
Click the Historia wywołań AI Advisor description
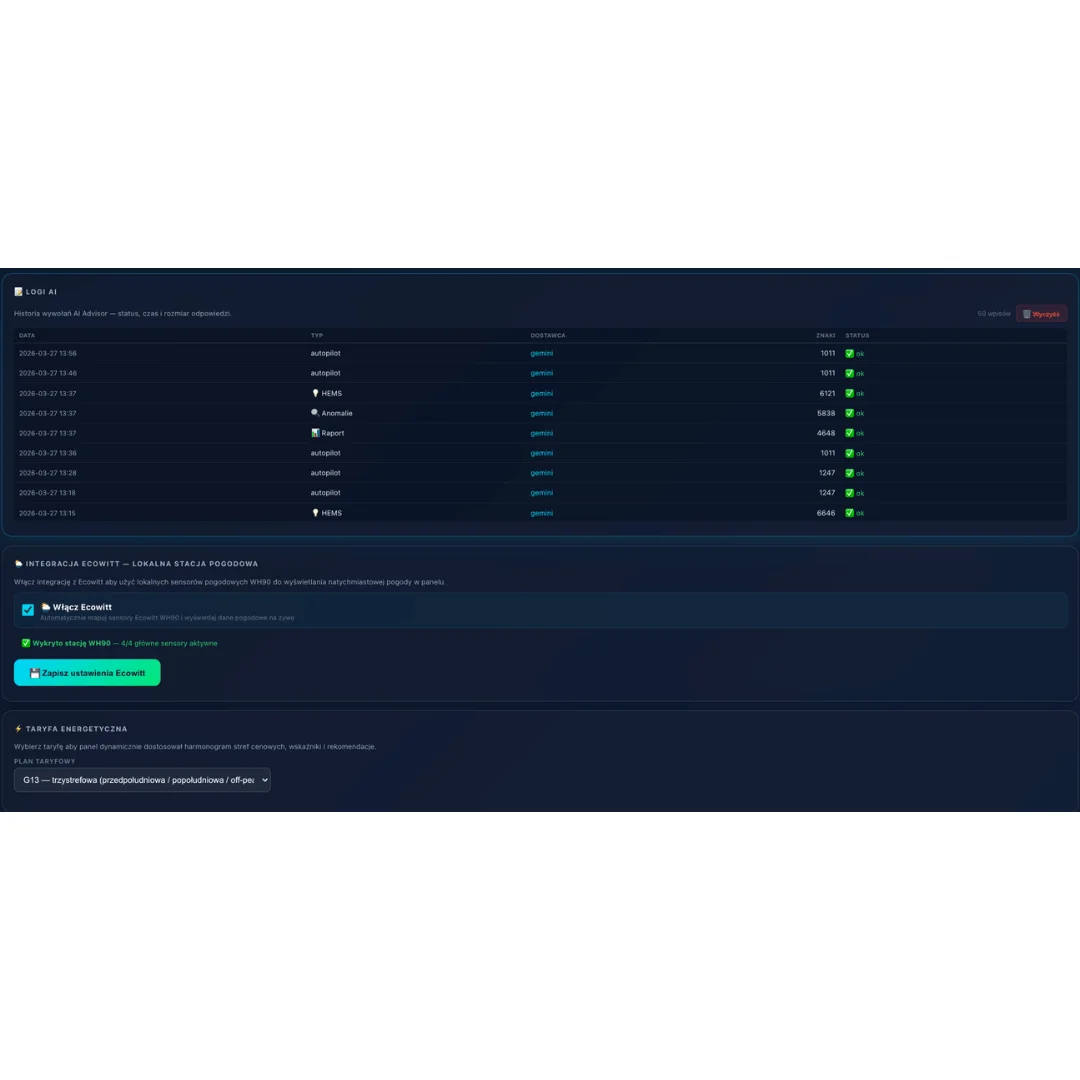(123, 313)
